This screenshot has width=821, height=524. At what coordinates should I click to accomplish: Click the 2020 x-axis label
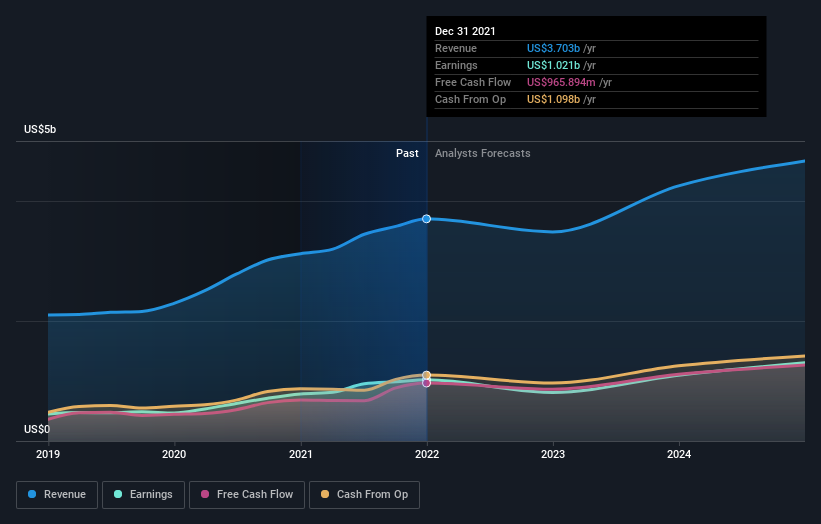point(174,454)
